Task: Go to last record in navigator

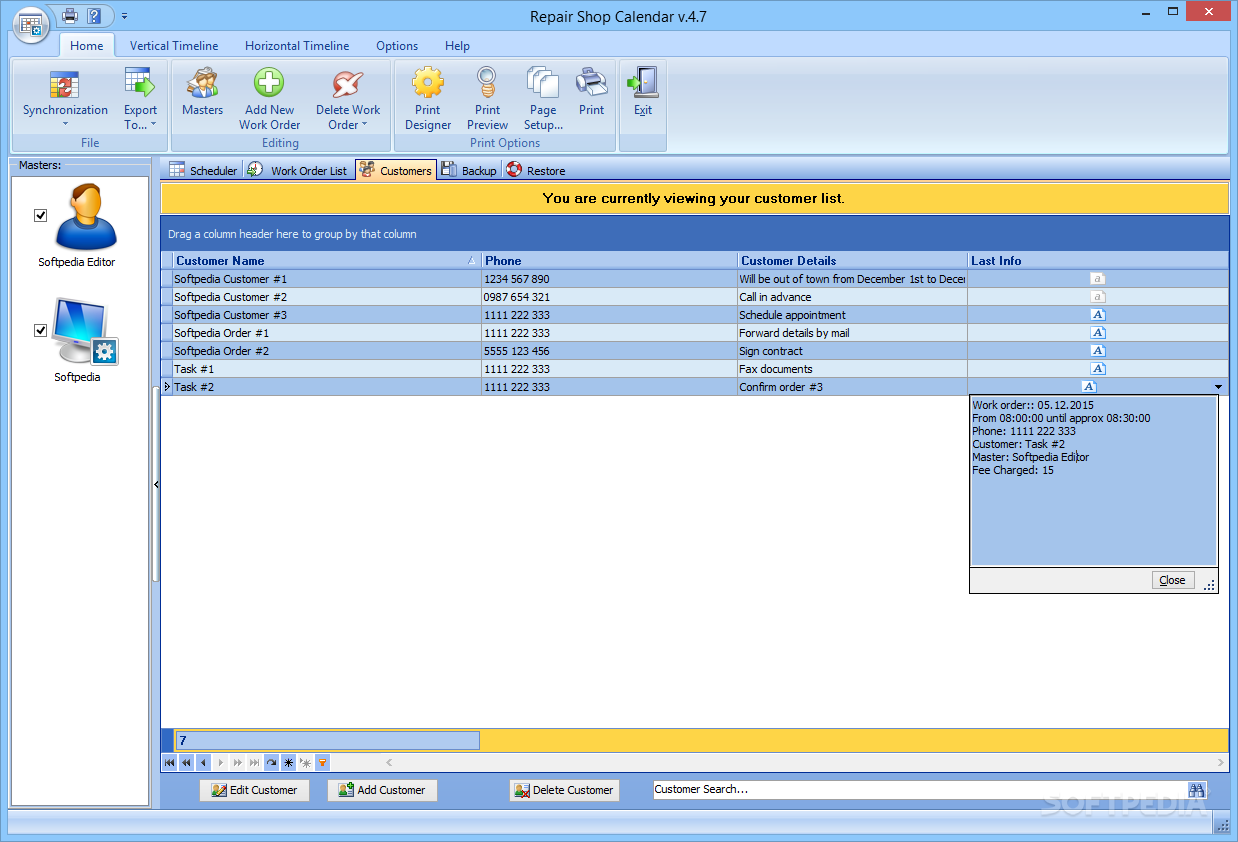Action: [254, 762]
